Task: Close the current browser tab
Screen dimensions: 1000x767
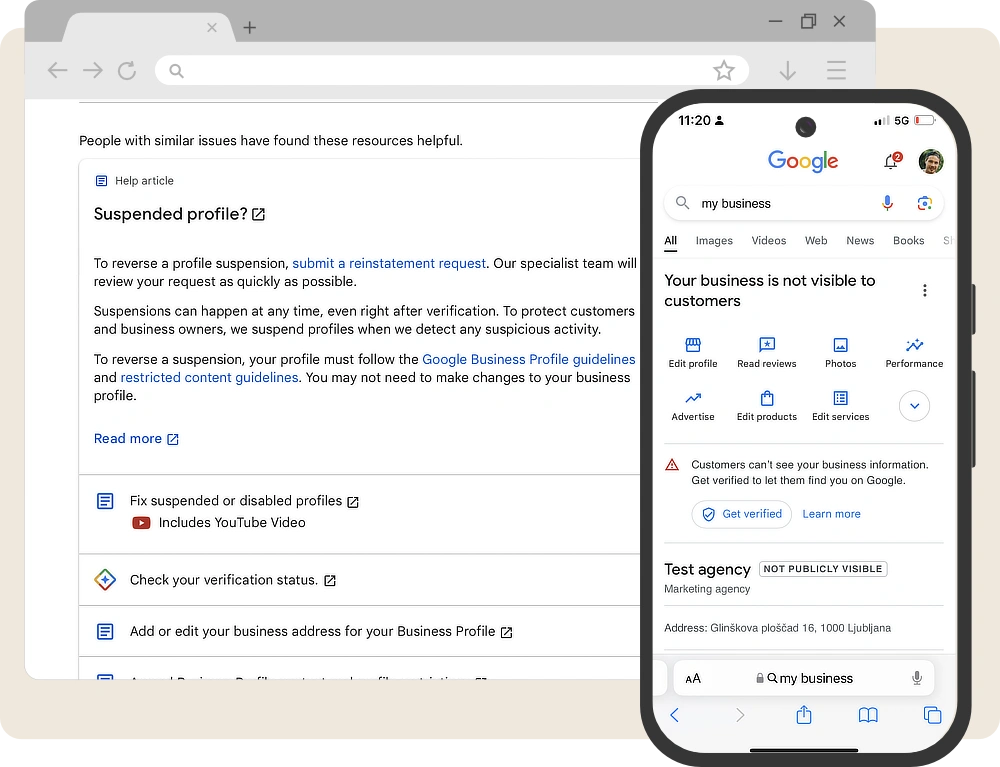Action: point(212,27)
